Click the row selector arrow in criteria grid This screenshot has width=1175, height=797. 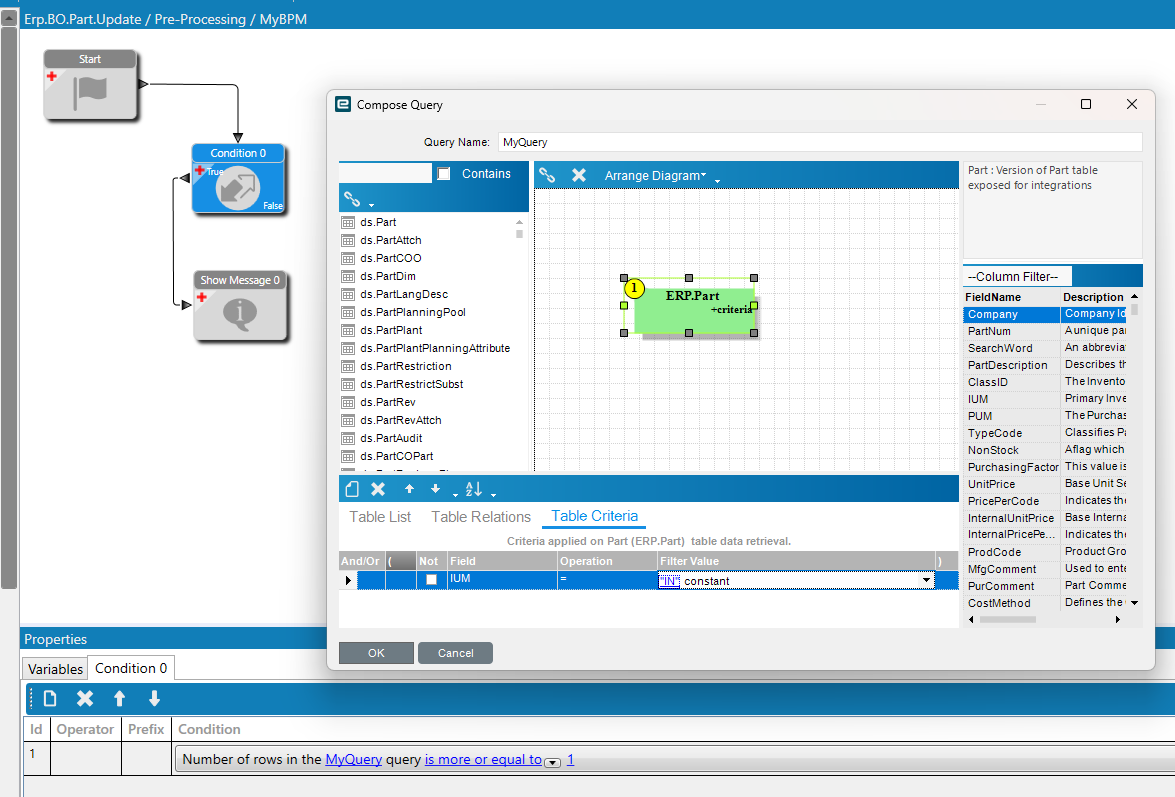click(x=348, y=581)
